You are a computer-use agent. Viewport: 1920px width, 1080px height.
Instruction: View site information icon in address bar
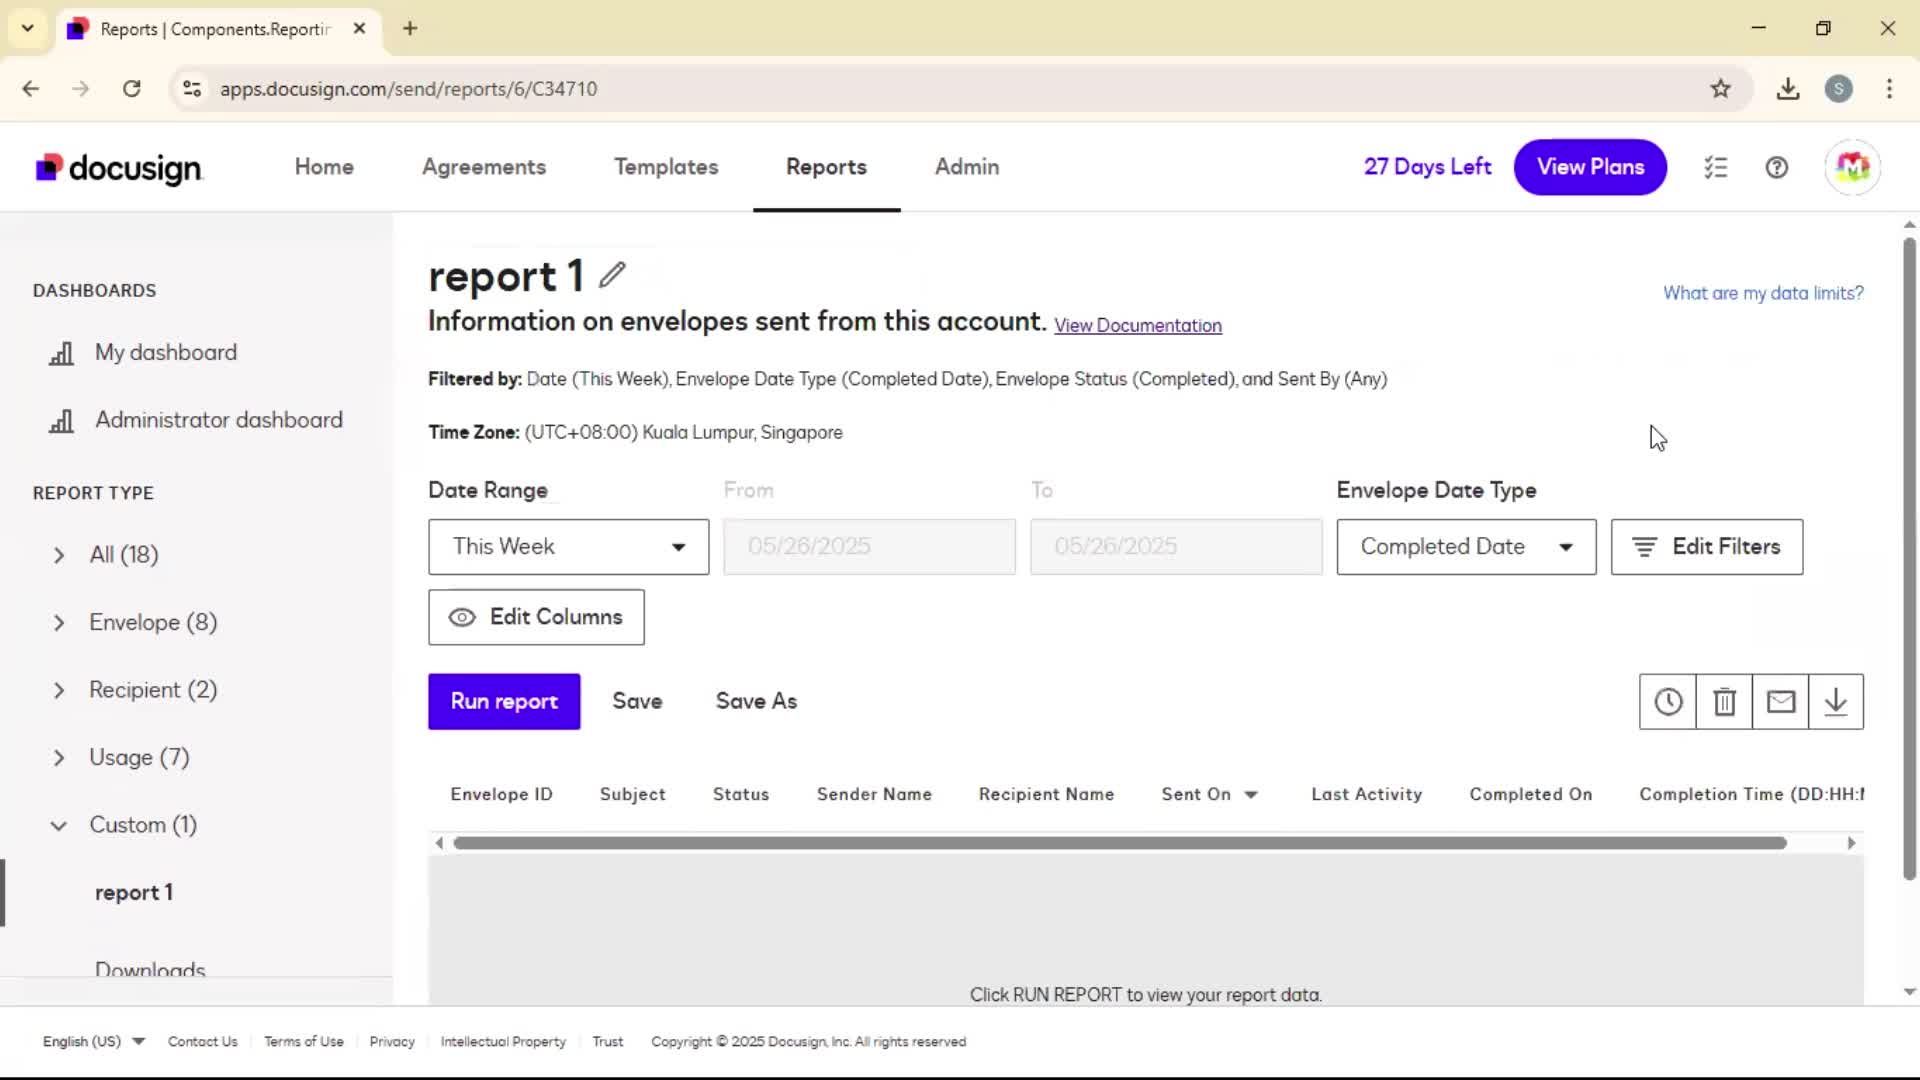coord(192,89)
